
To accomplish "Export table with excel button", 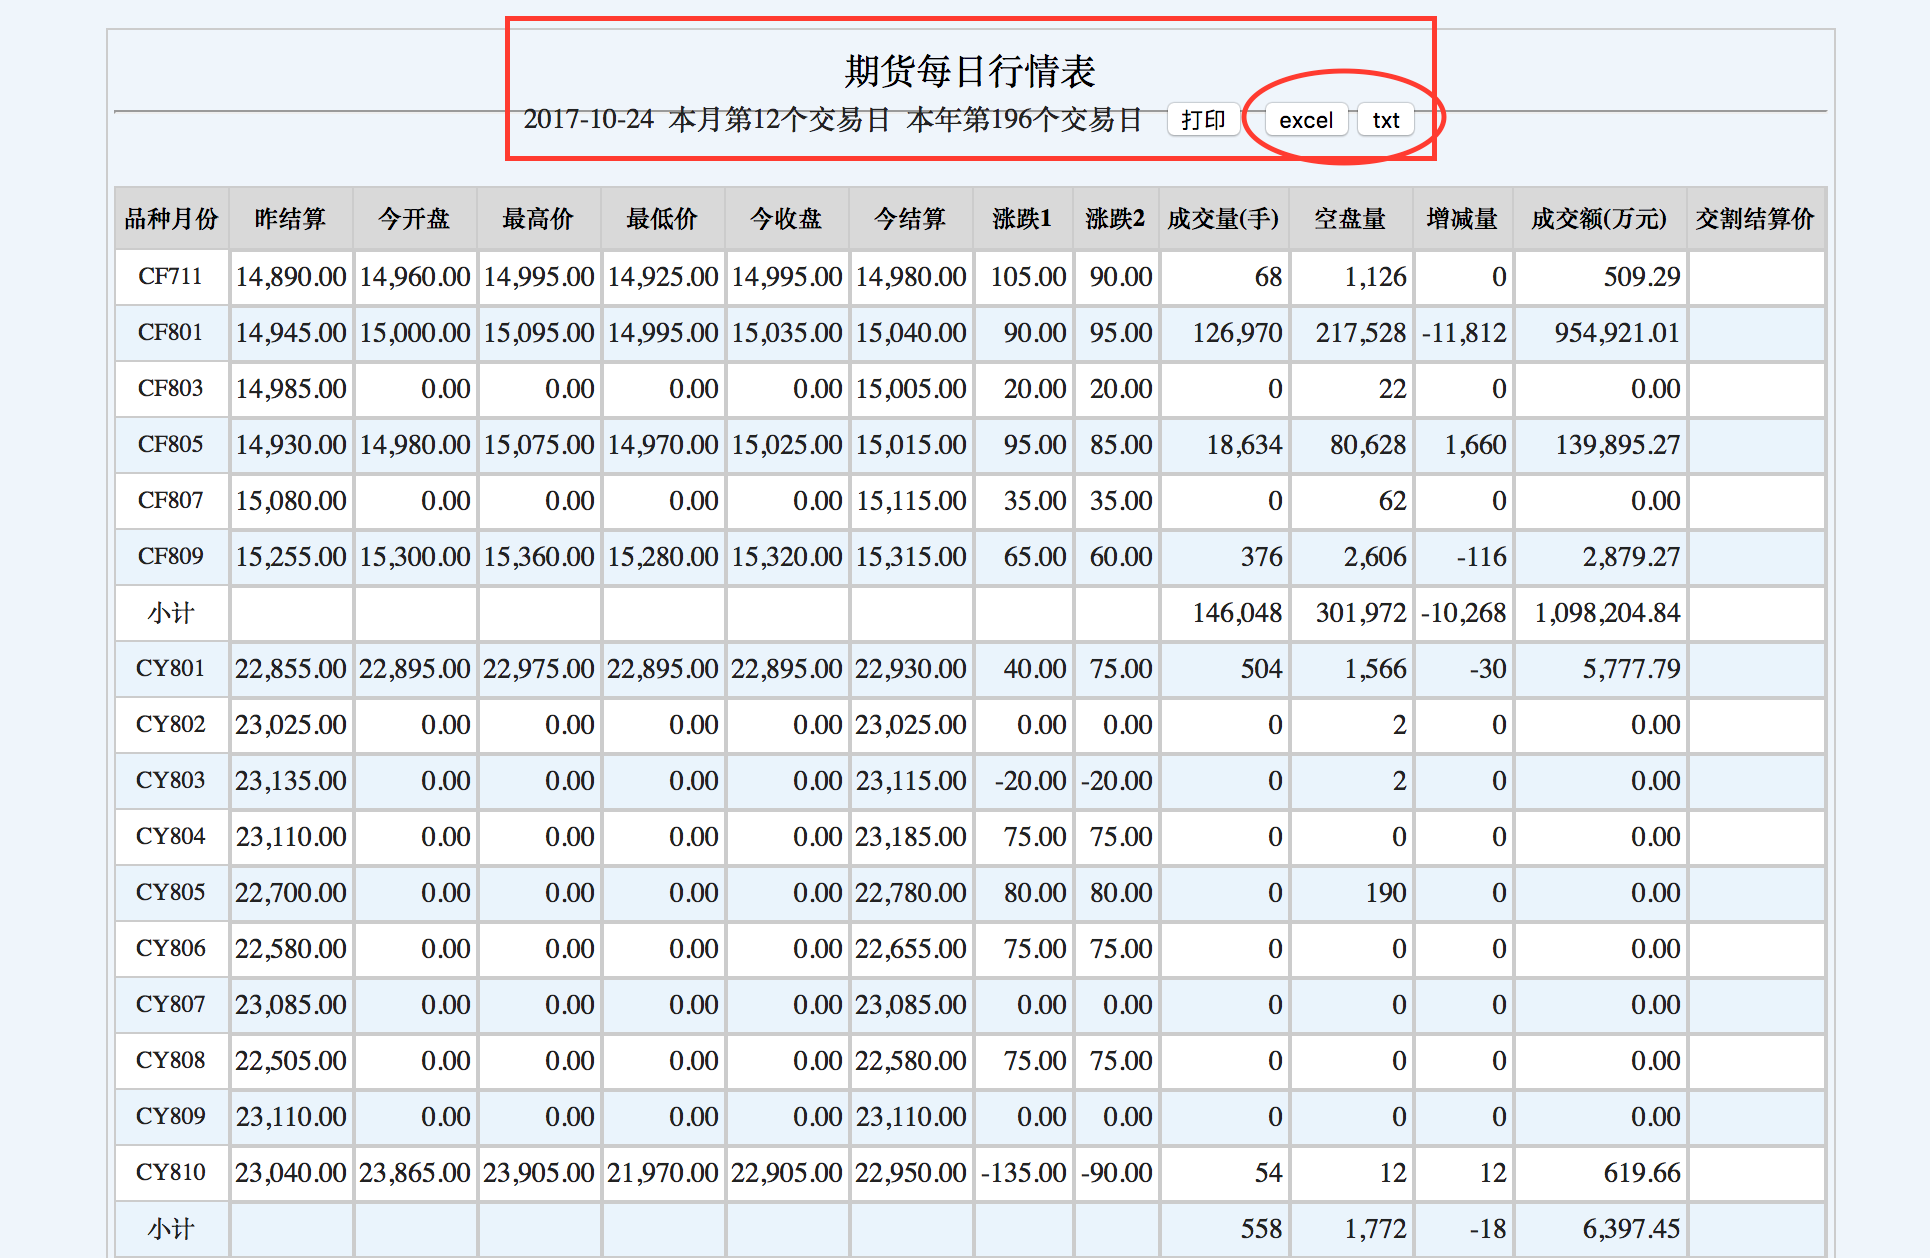I will coord(1306,120).
